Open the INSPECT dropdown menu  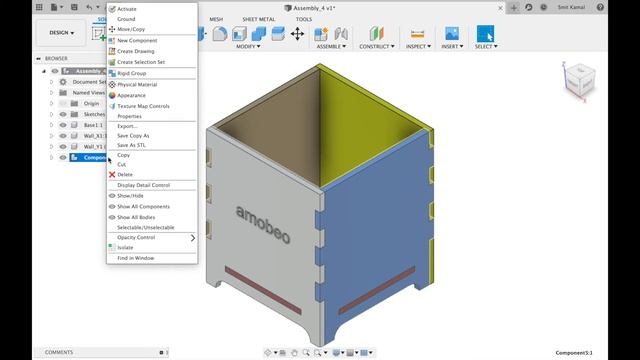tap(418, 47)
